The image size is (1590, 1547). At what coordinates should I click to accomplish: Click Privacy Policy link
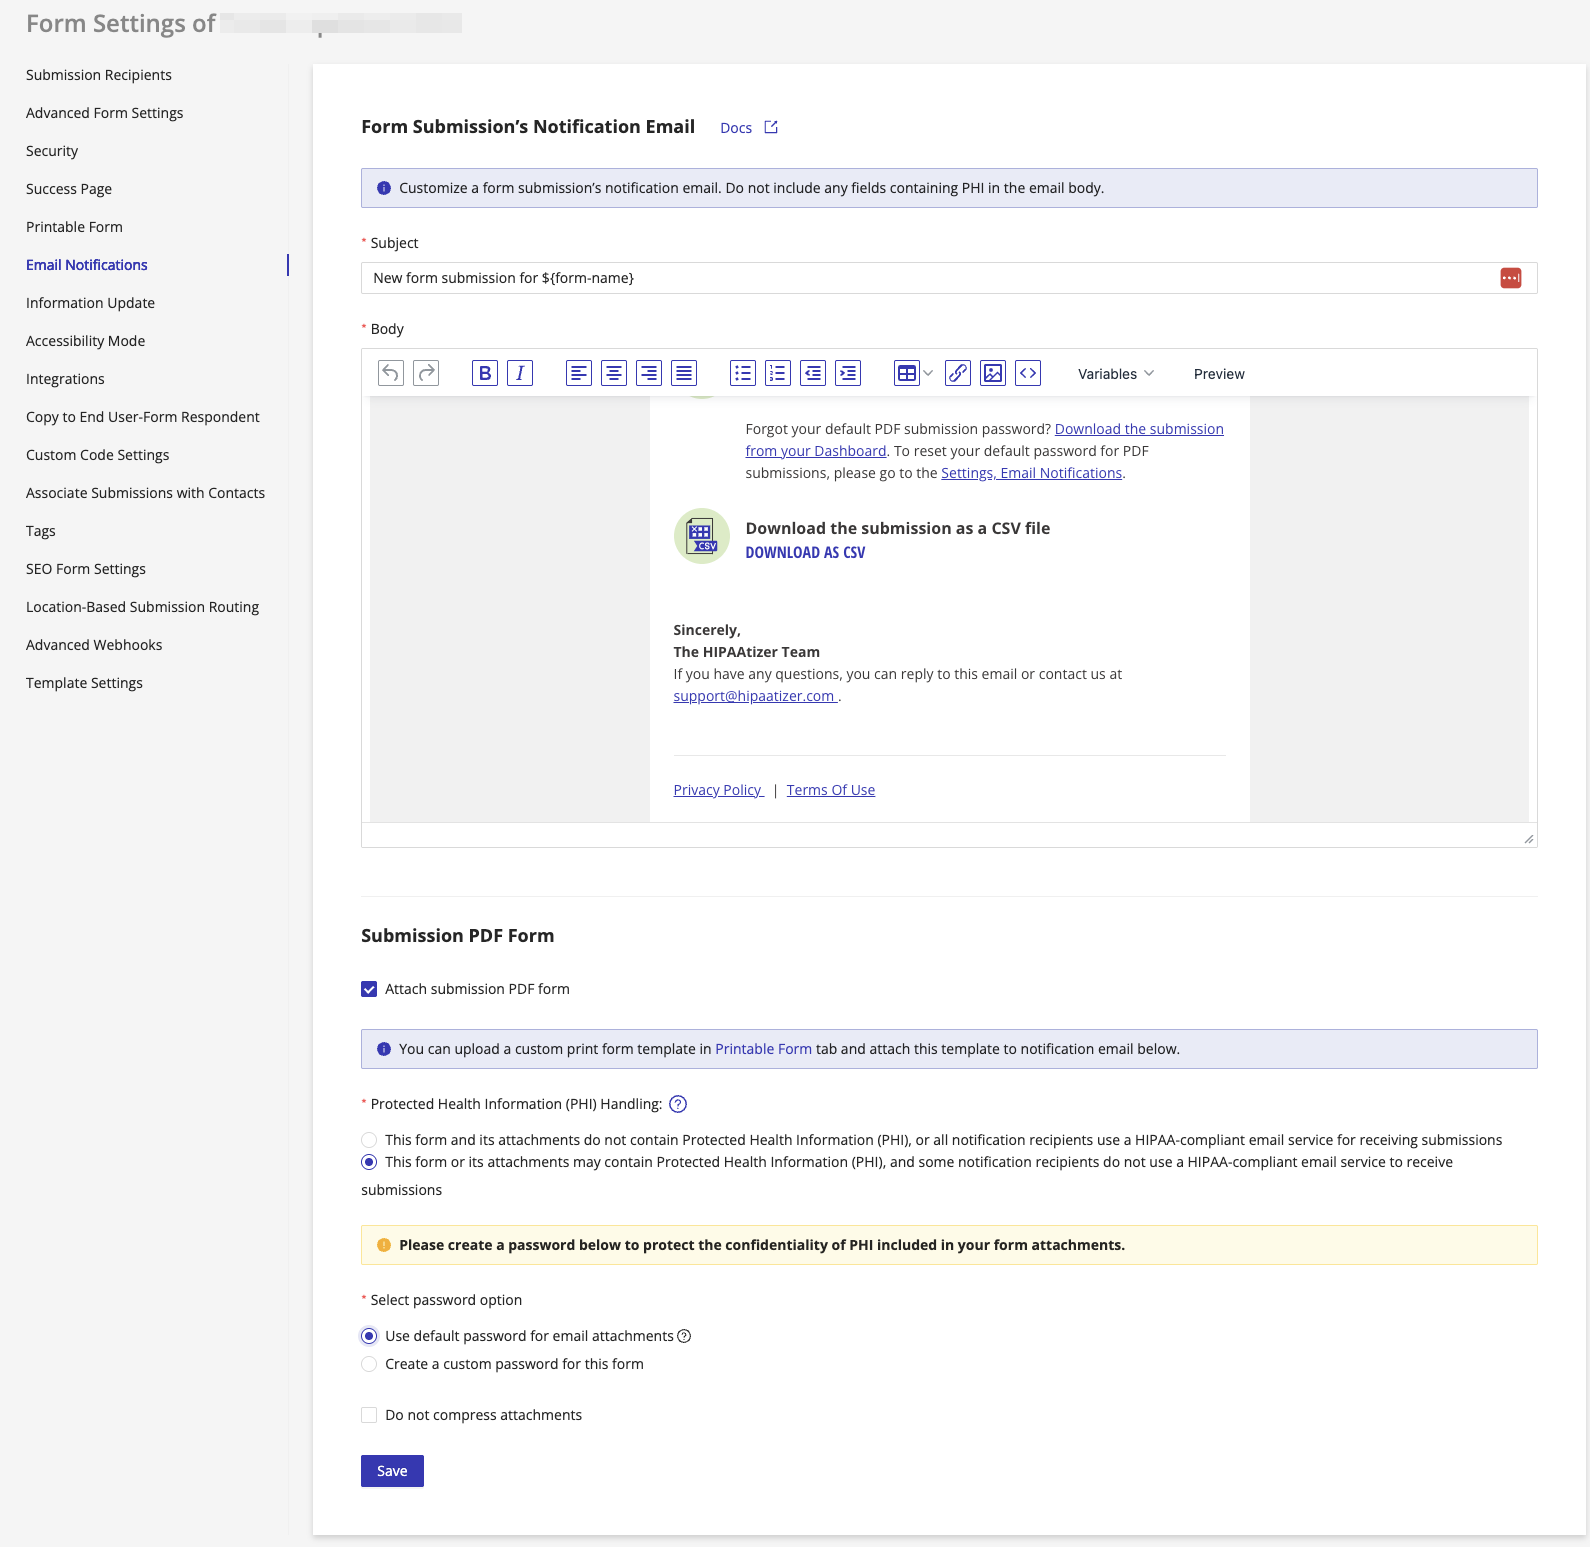click(x=718, y=790)
